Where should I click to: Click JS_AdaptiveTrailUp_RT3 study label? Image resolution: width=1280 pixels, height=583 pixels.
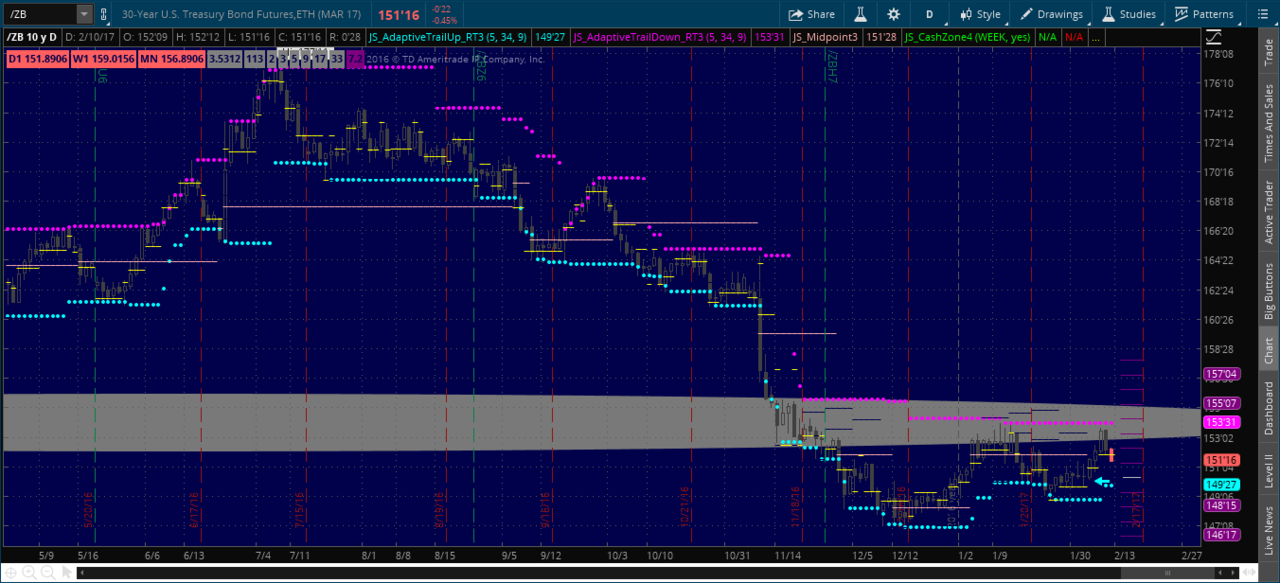point(446,37)
